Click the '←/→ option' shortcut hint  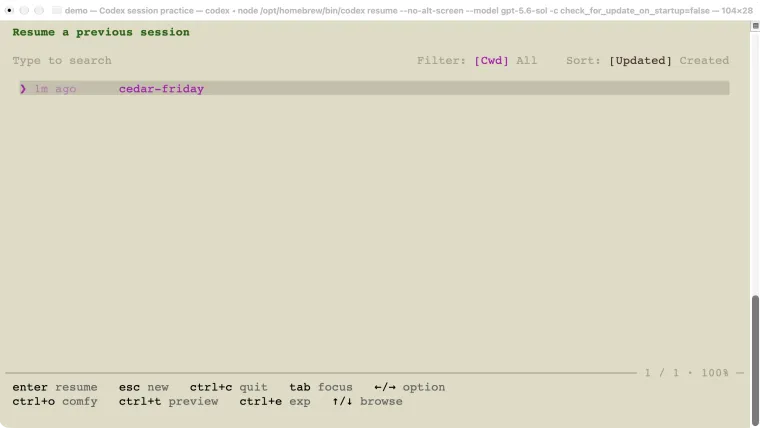[410, 387]
